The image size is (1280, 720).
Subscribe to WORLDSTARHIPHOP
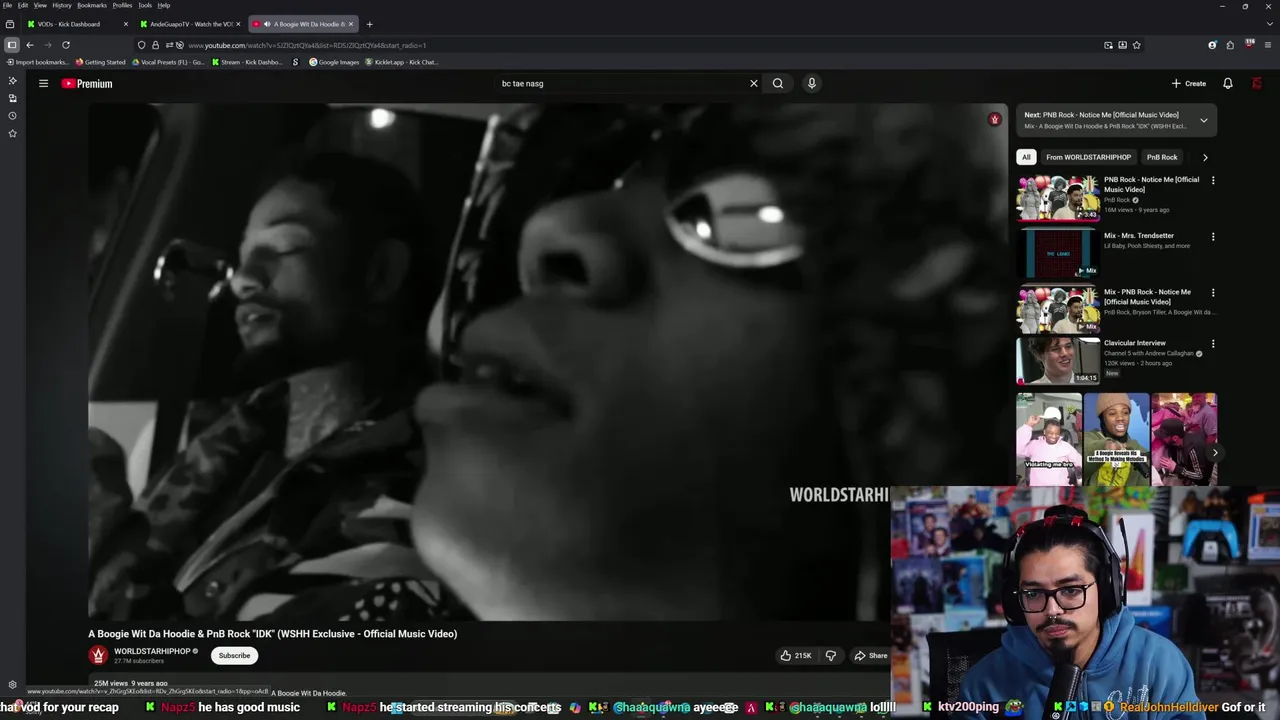[x=234, y=656]
